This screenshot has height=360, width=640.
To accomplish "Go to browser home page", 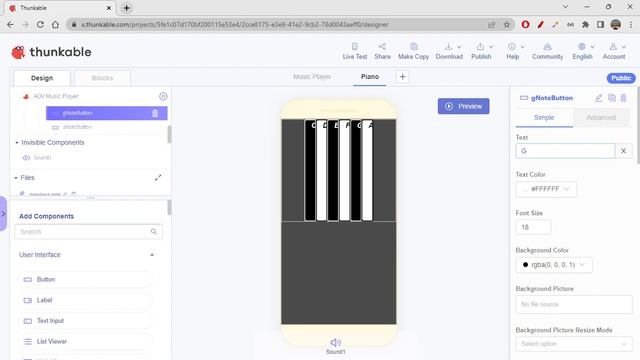I will [55, 24].
